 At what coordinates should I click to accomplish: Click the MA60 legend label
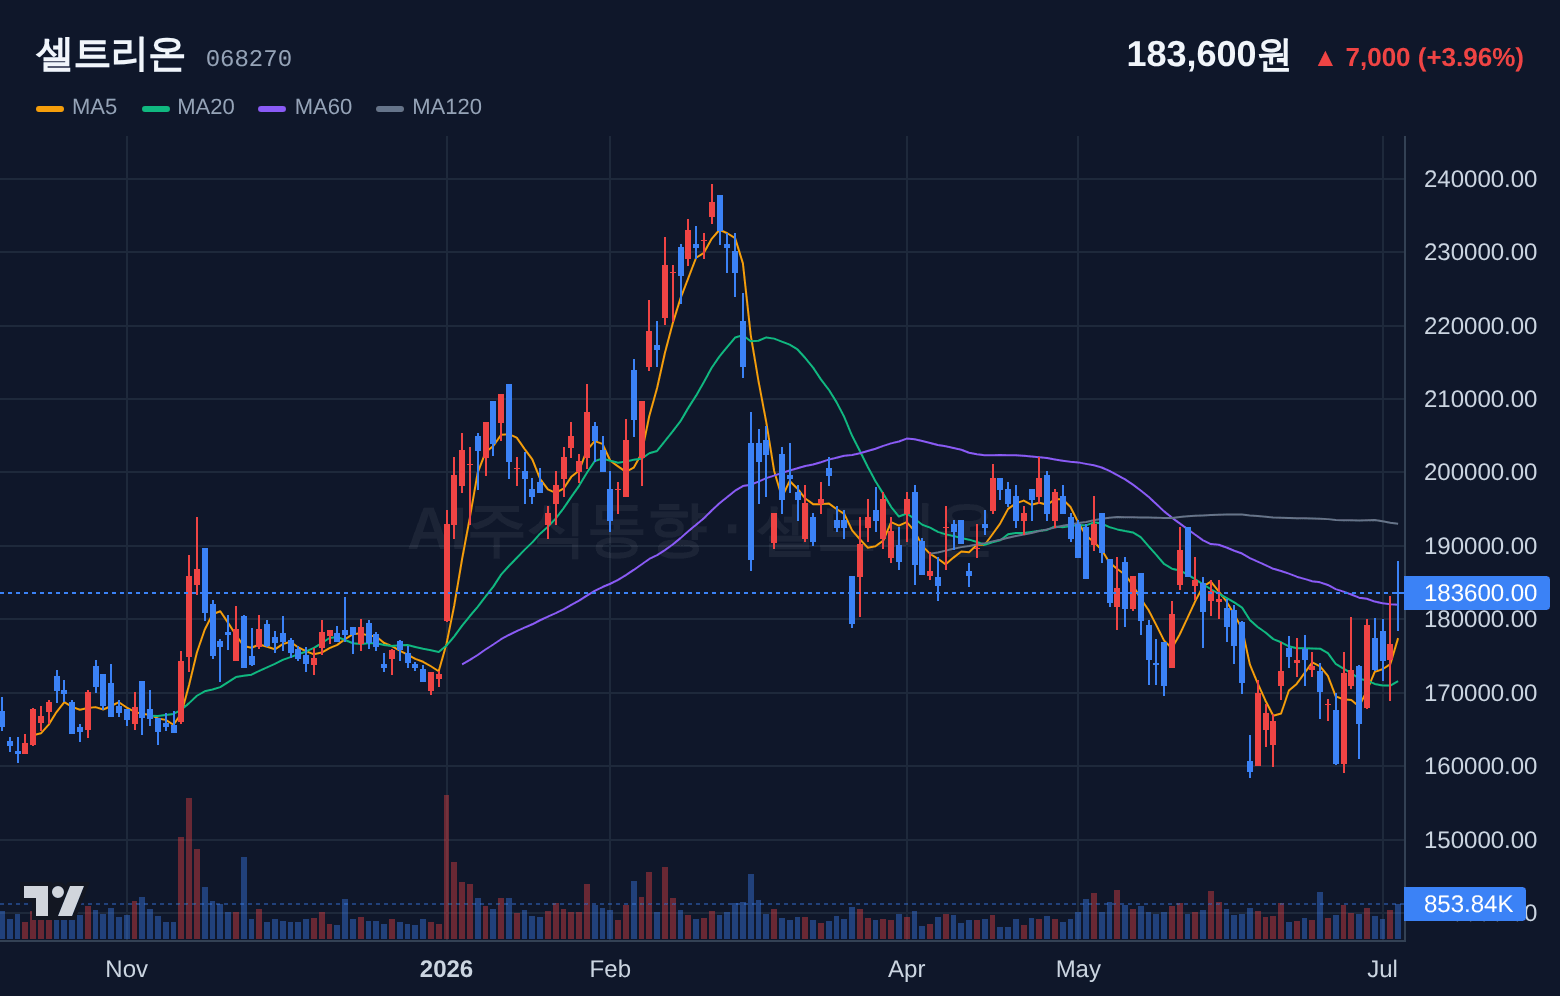click(323, 107)
